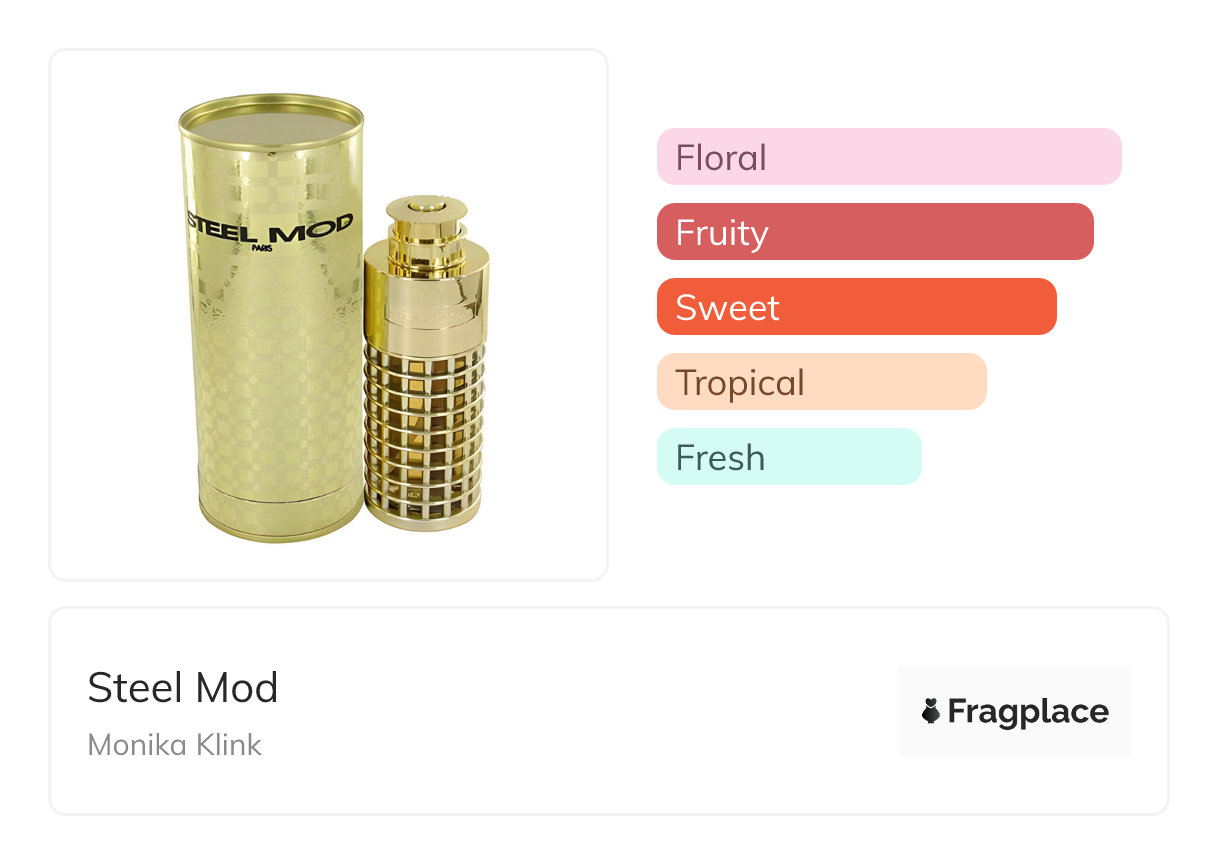Click the small PARIS text on tube
This screenshot has width=1218, height=864.
263,249
